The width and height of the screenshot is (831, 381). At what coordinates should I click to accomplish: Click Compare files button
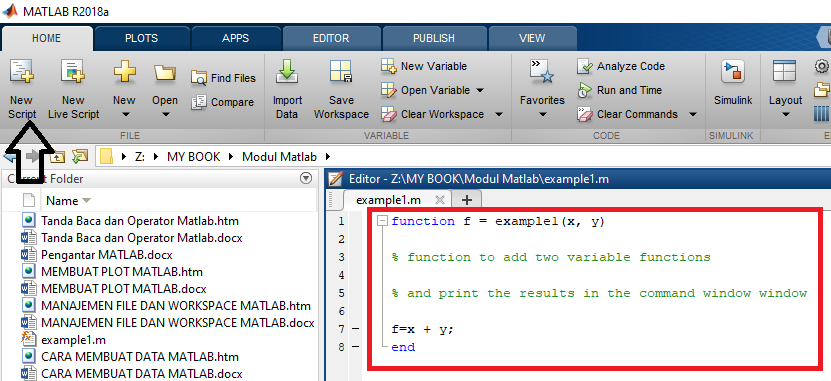223,102
